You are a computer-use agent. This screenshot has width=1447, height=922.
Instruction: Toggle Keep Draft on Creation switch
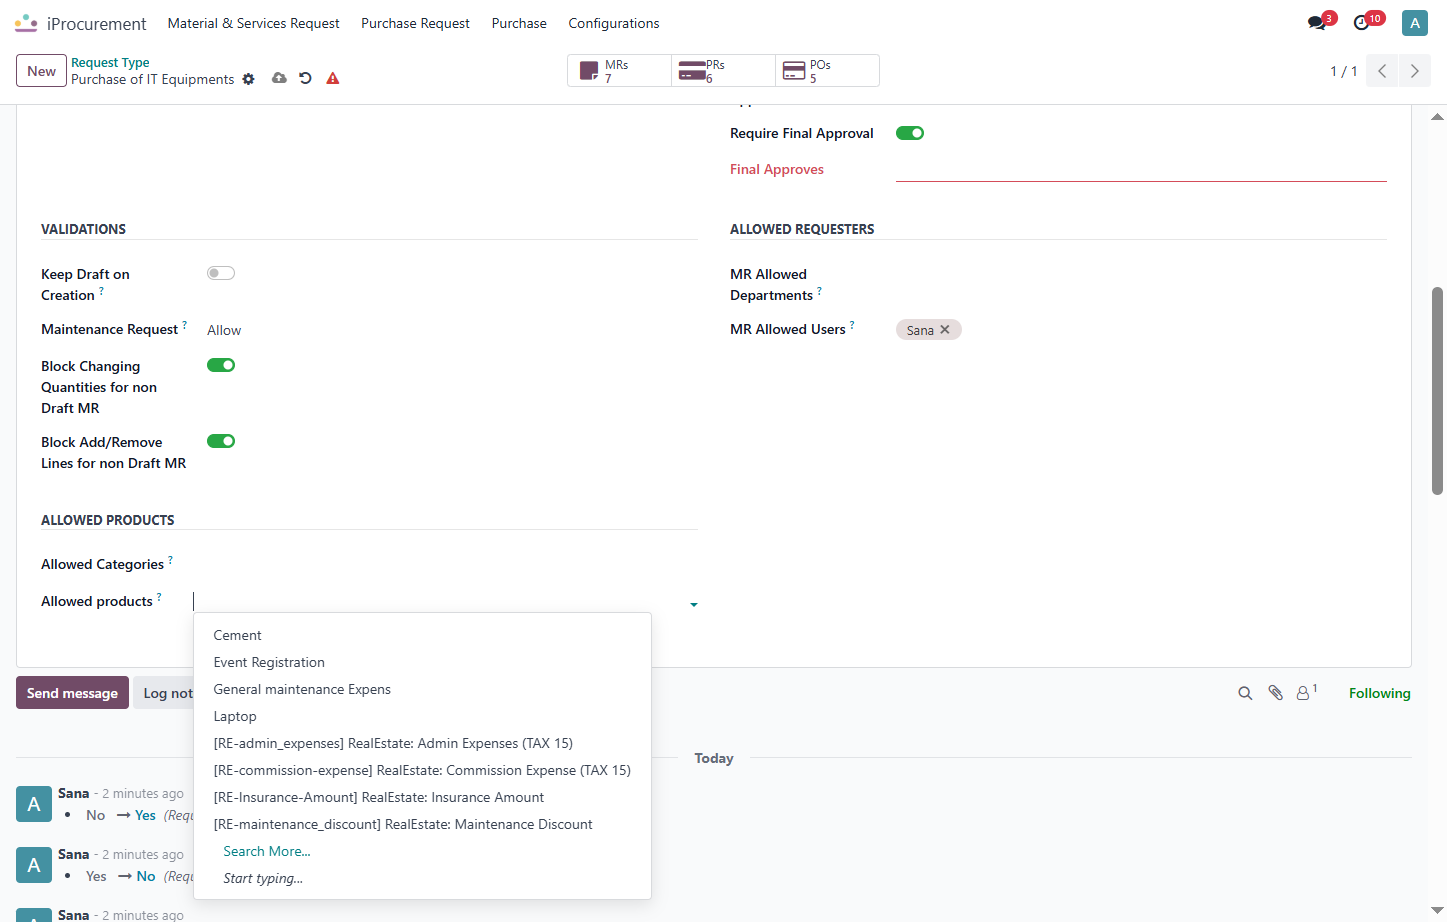tap(221, 273)
